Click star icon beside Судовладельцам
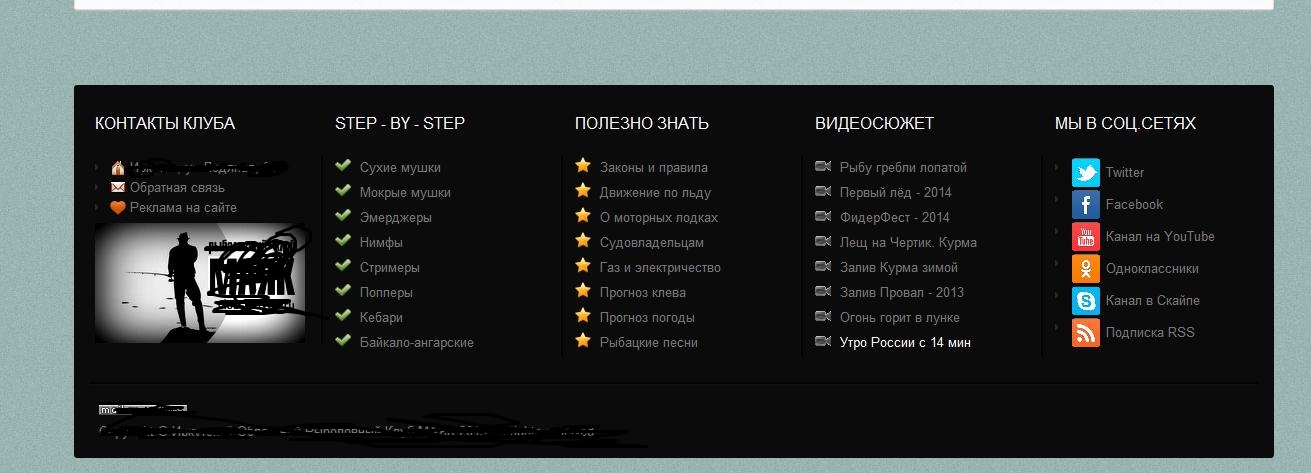Image resolution: width=1311 pixels, height=473 pixels. point(583,240)
